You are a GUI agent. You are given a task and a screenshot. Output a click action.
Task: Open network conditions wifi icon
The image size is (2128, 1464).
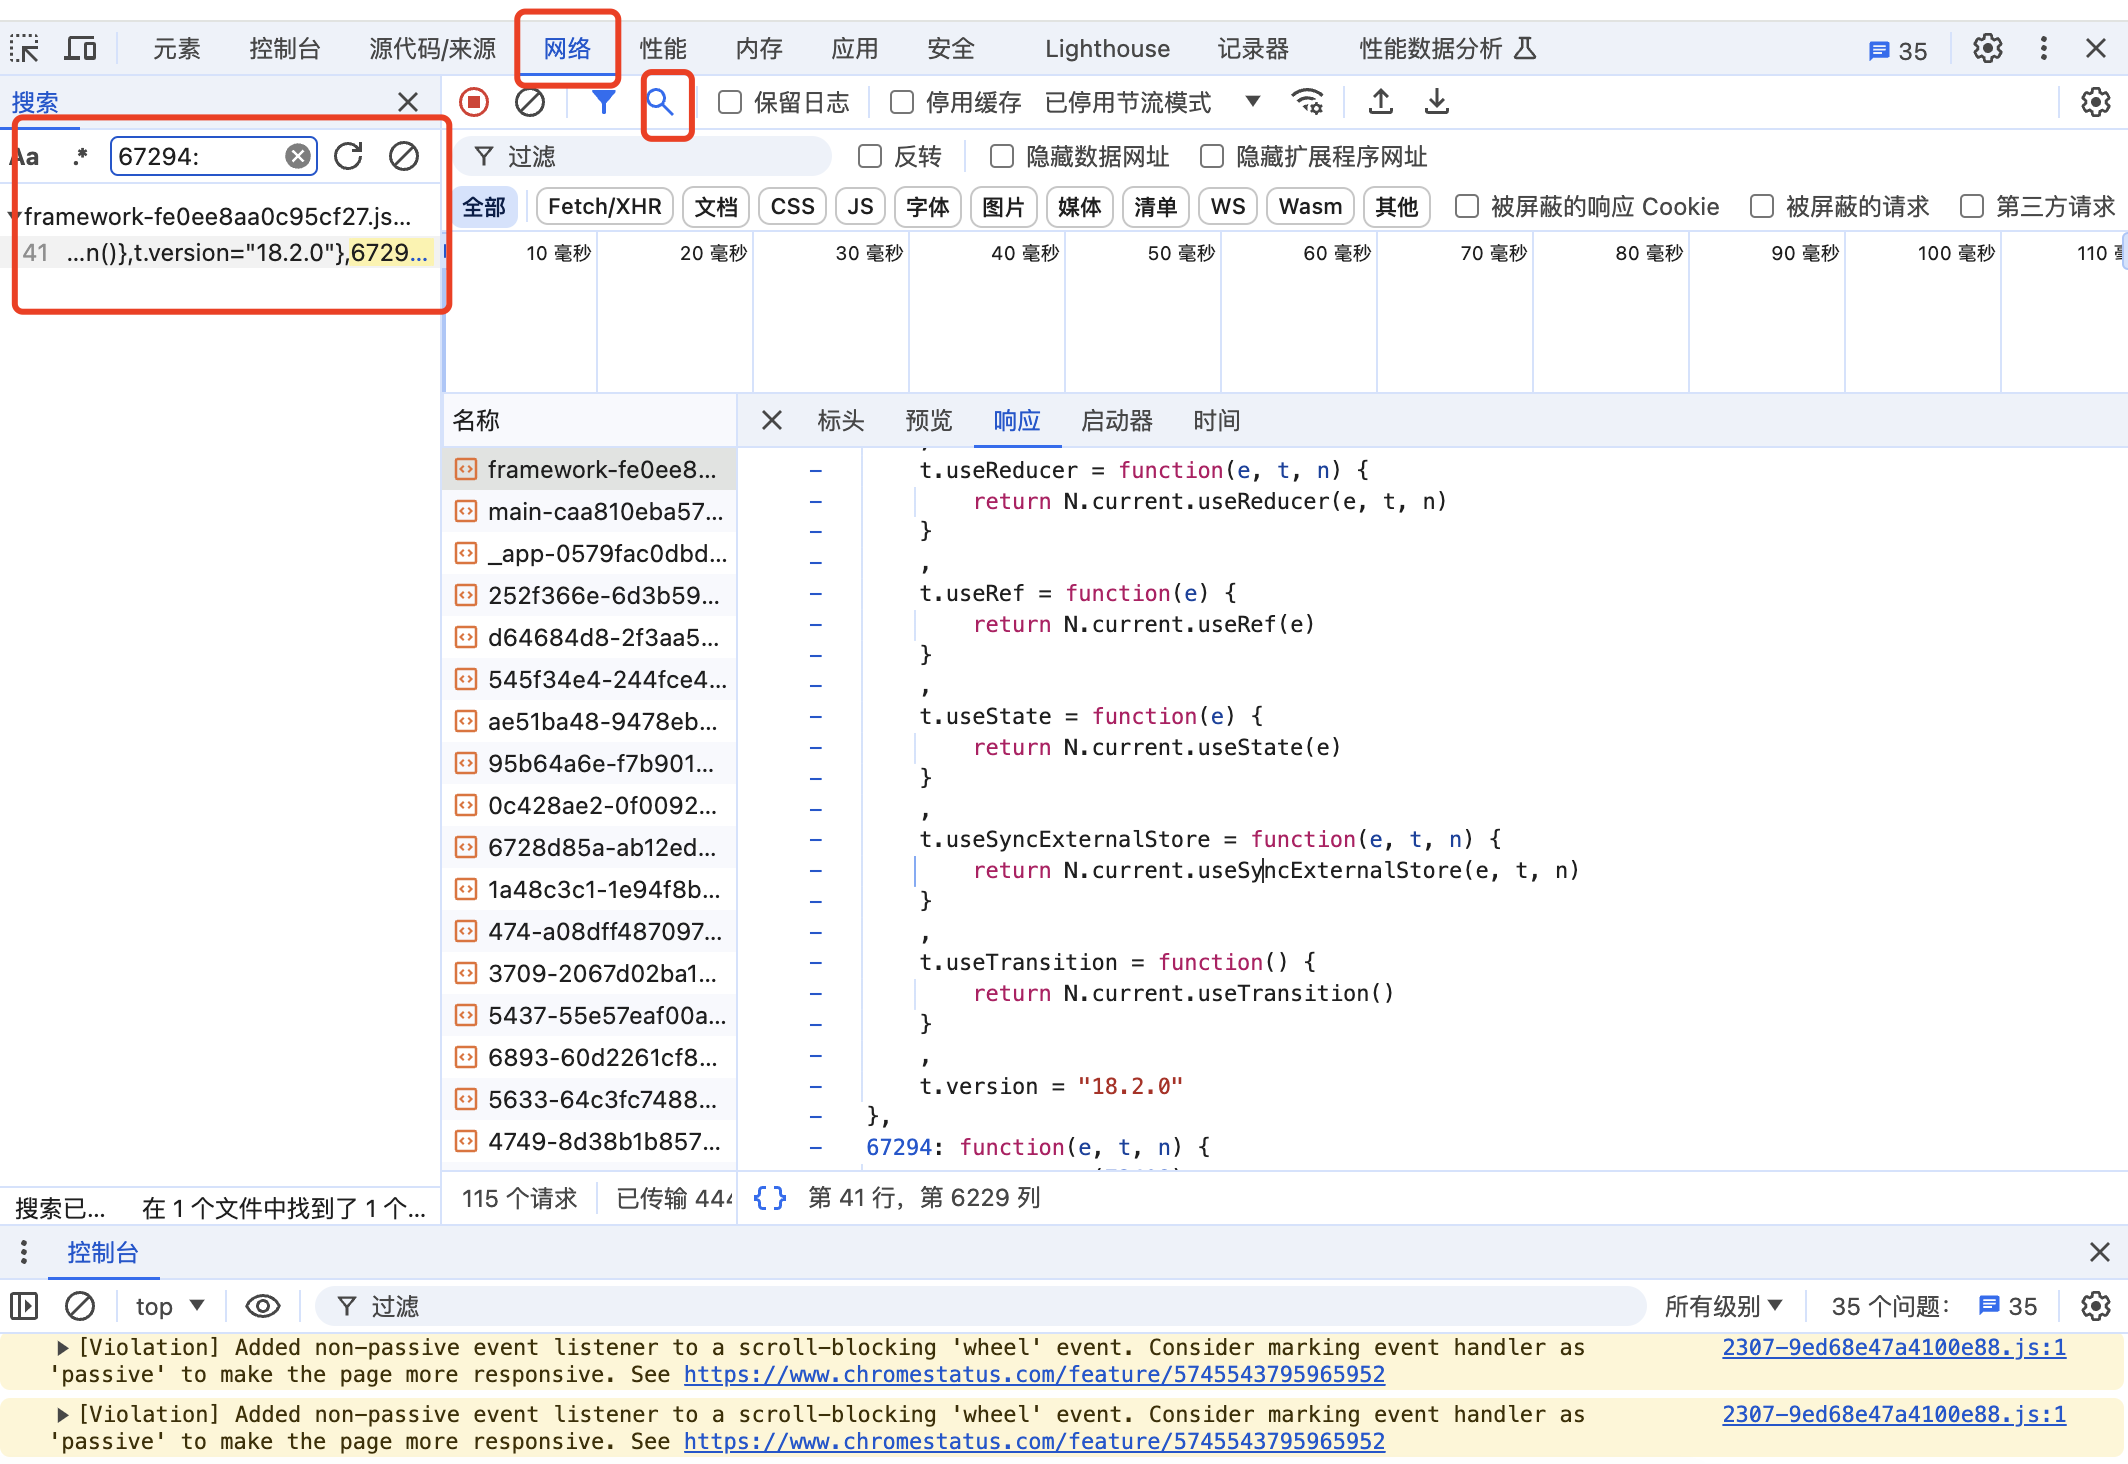1307,102
